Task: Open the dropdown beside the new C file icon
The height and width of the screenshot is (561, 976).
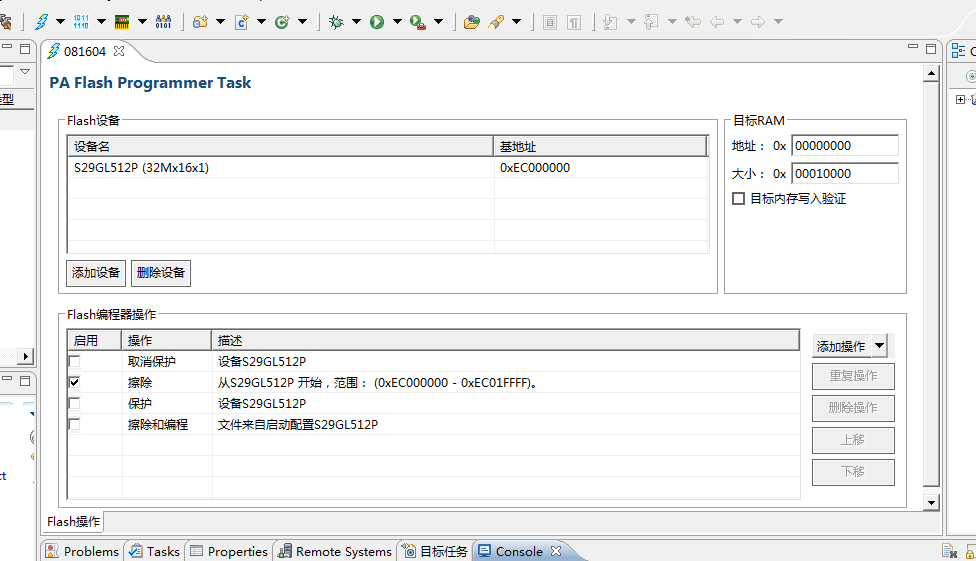Action: pos(261,21)
